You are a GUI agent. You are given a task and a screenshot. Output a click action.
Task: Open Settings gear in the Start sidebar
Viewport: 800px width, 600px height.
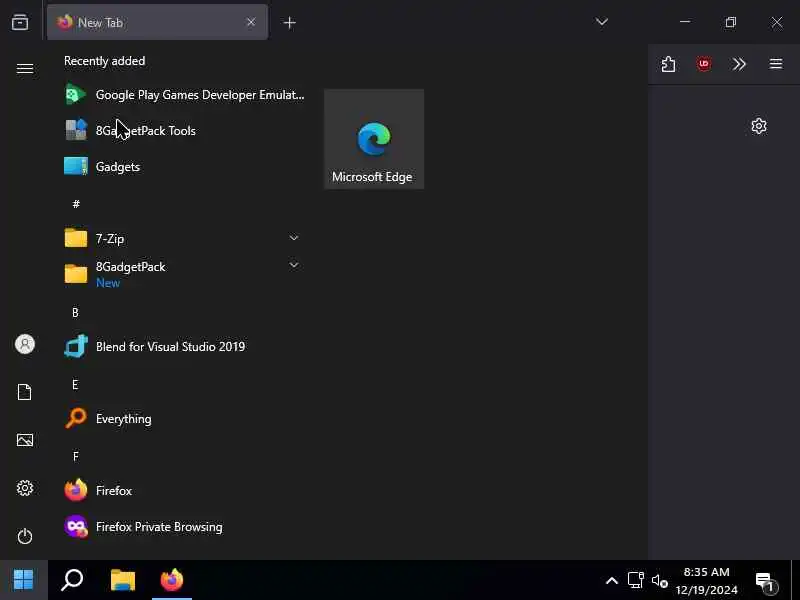pyautogui.click(x=24, y=488)
